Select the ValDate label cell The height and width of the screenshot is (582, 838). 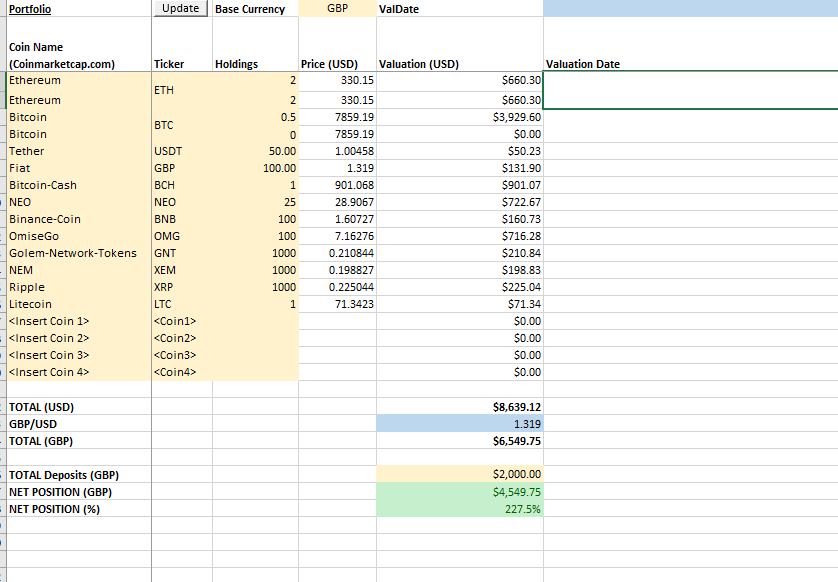click(x=460, y=9)
